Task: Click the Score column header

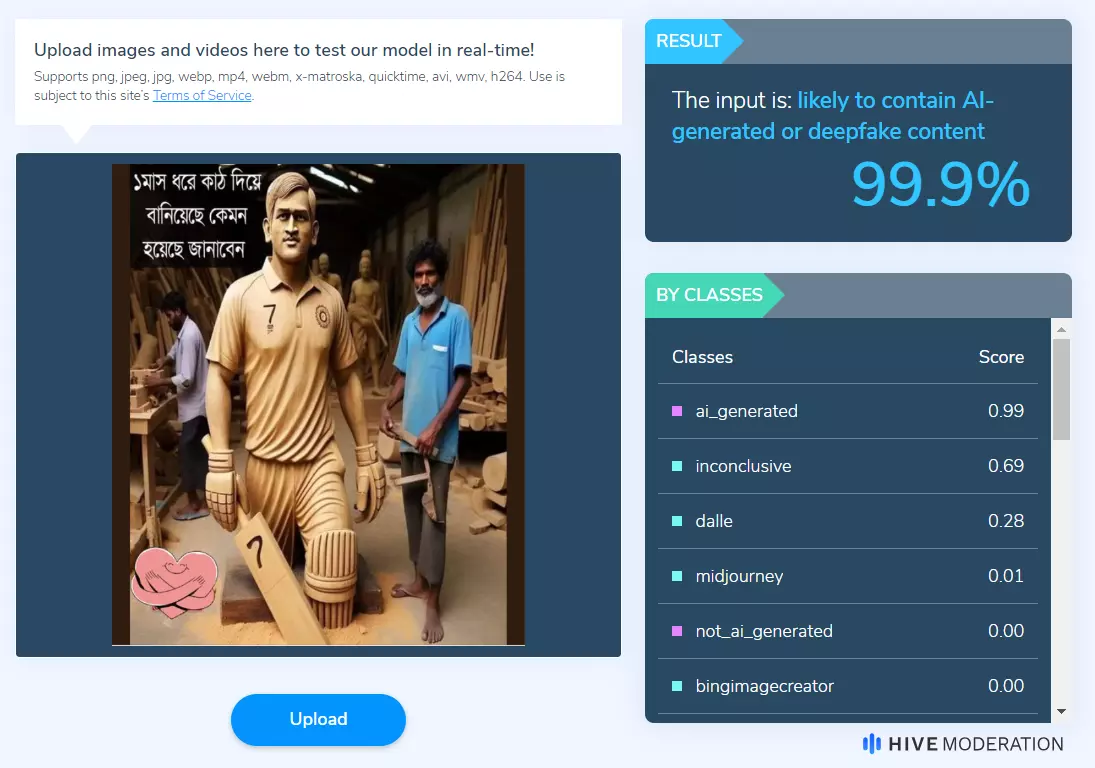Action: pyautogui.click(x=1001, y=357)
